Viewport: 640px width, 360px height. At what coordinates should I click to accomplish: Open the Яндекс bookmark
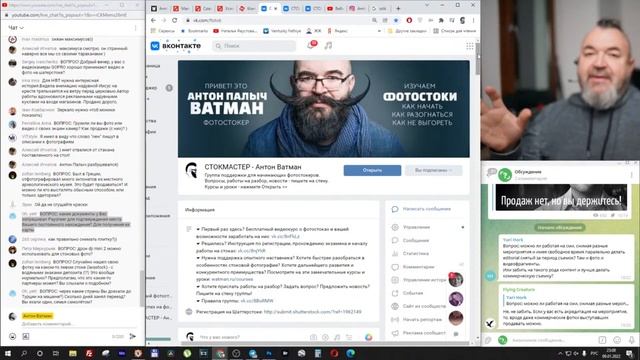coord(338,31)
